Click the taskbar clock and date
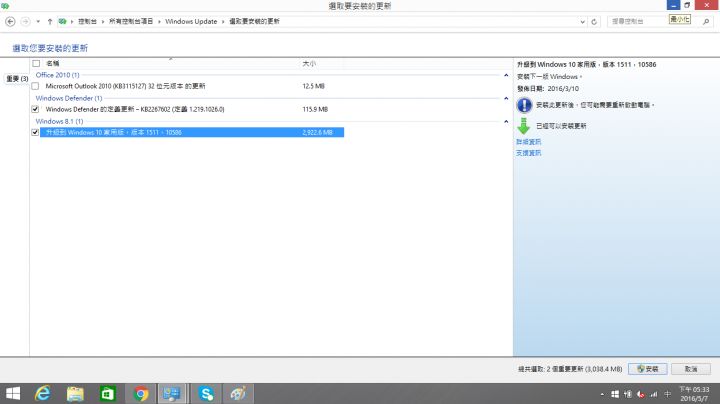 pos(694,394)
